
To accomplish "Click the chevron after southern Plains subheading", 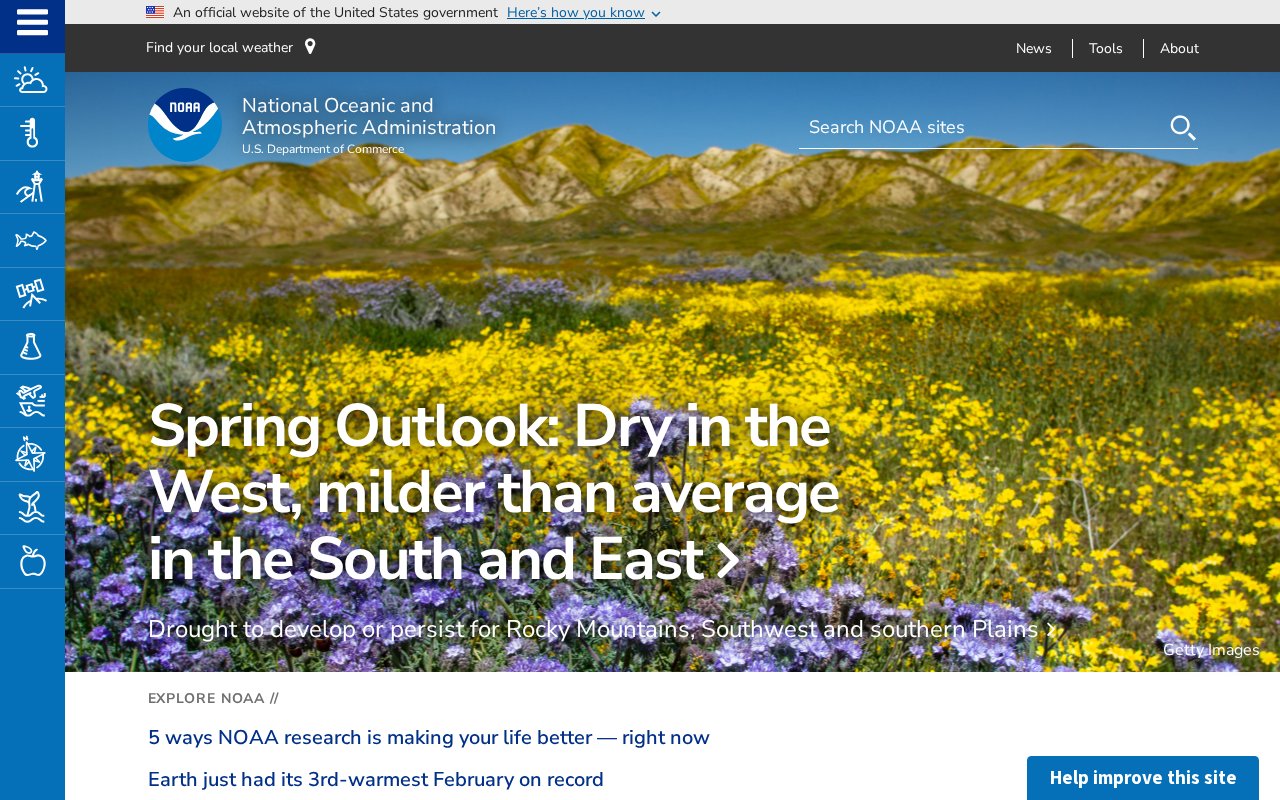I will (1051, 630).
